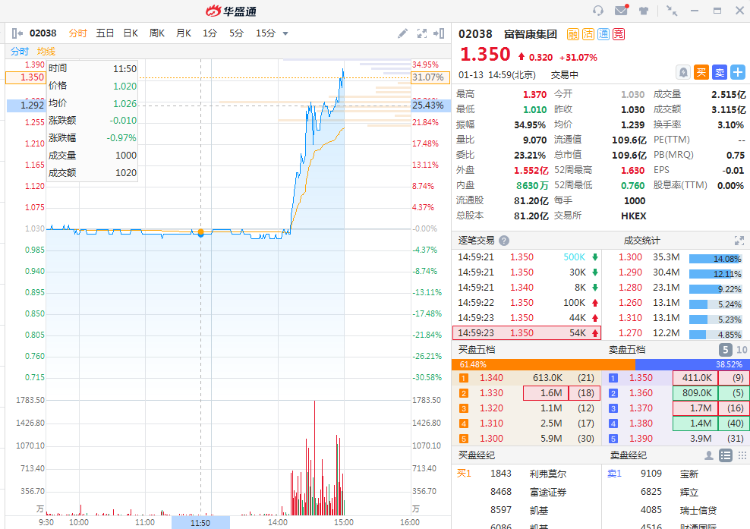Screen dimensions: 750x529
Task: Switch broker queue to list view icon
Action: point(726,455)
